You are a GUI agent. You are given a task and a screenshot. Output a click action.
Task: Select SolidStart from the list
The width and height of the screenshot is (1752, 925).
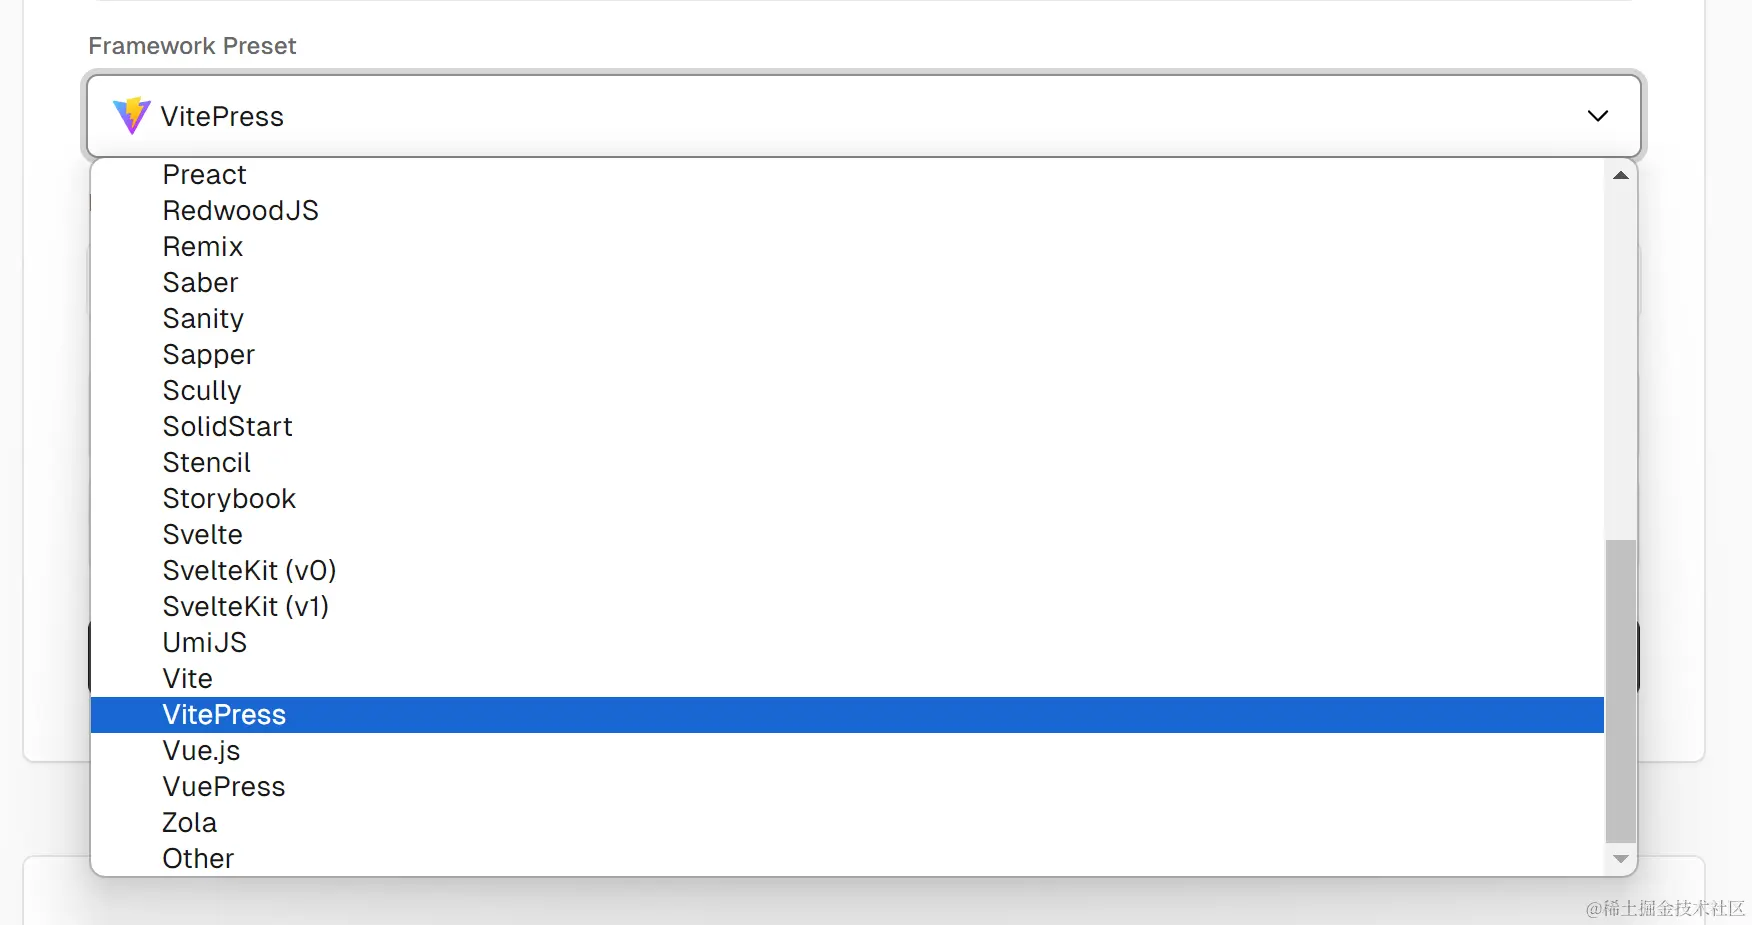[847, 427]
